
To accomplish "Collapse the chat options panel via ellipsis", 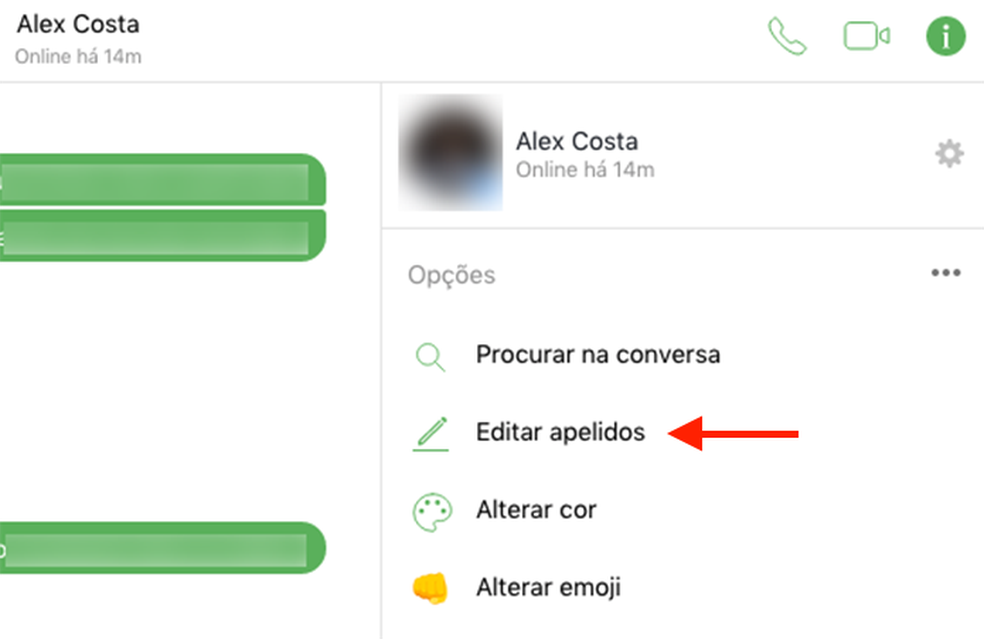I will pyautogui.click(x=946, y=272).
